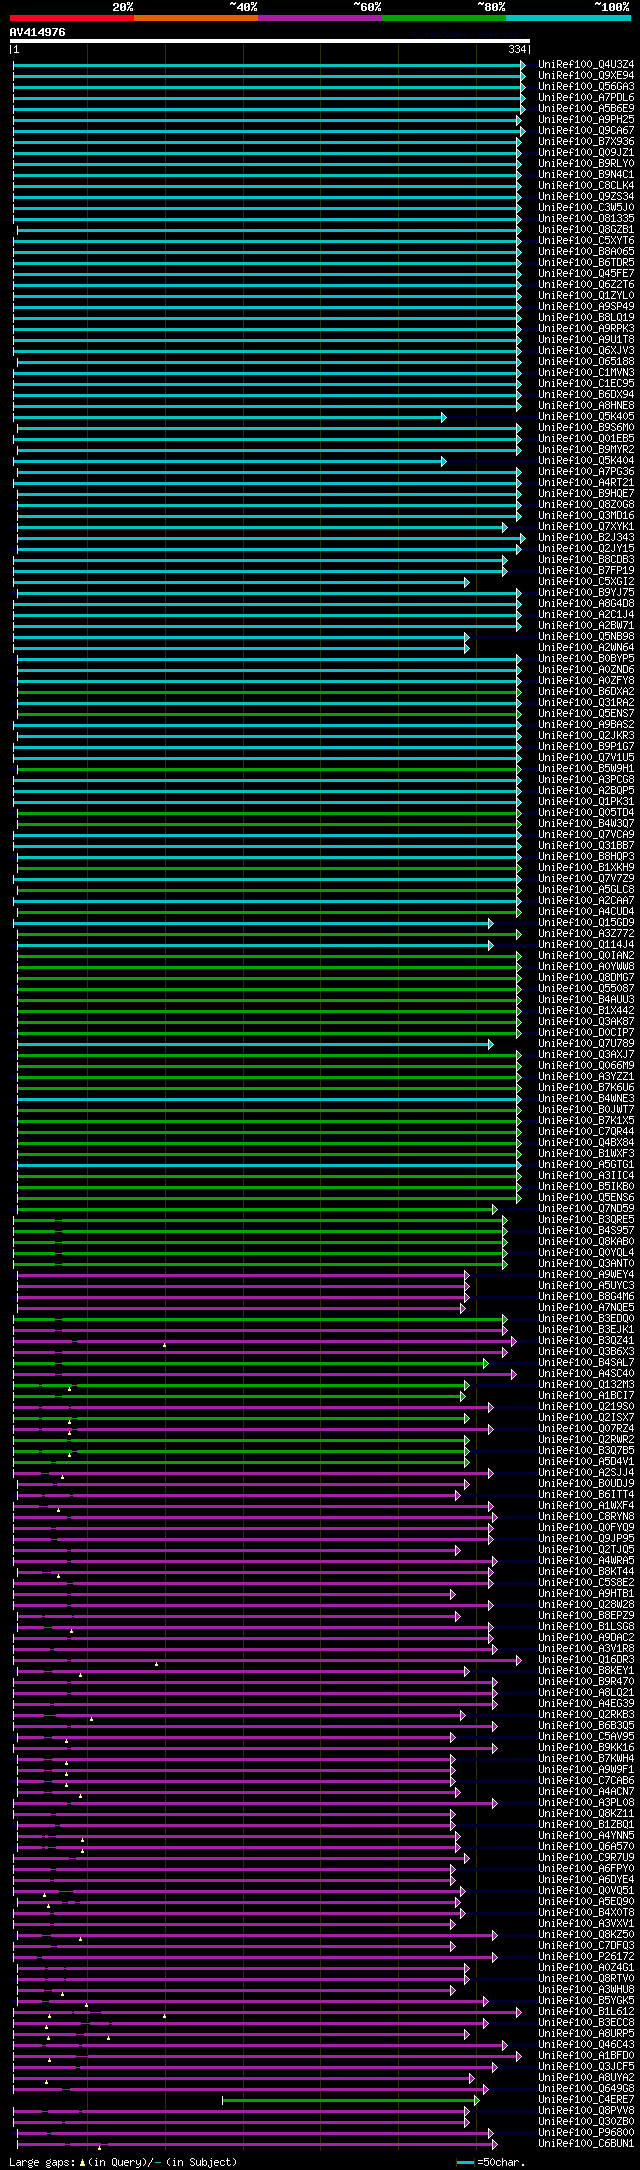Viewport: 640px width, 2170px height.
Task: Click the UniRef100_Q3MD16 label
Action: click(586, 515)
